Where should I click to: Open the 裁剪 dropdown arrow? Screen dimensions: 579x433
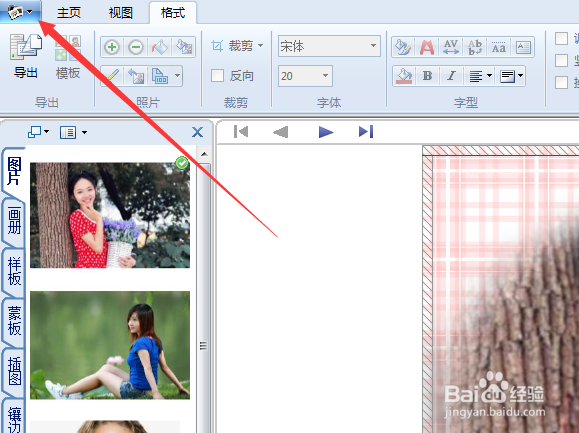[260, 46]
